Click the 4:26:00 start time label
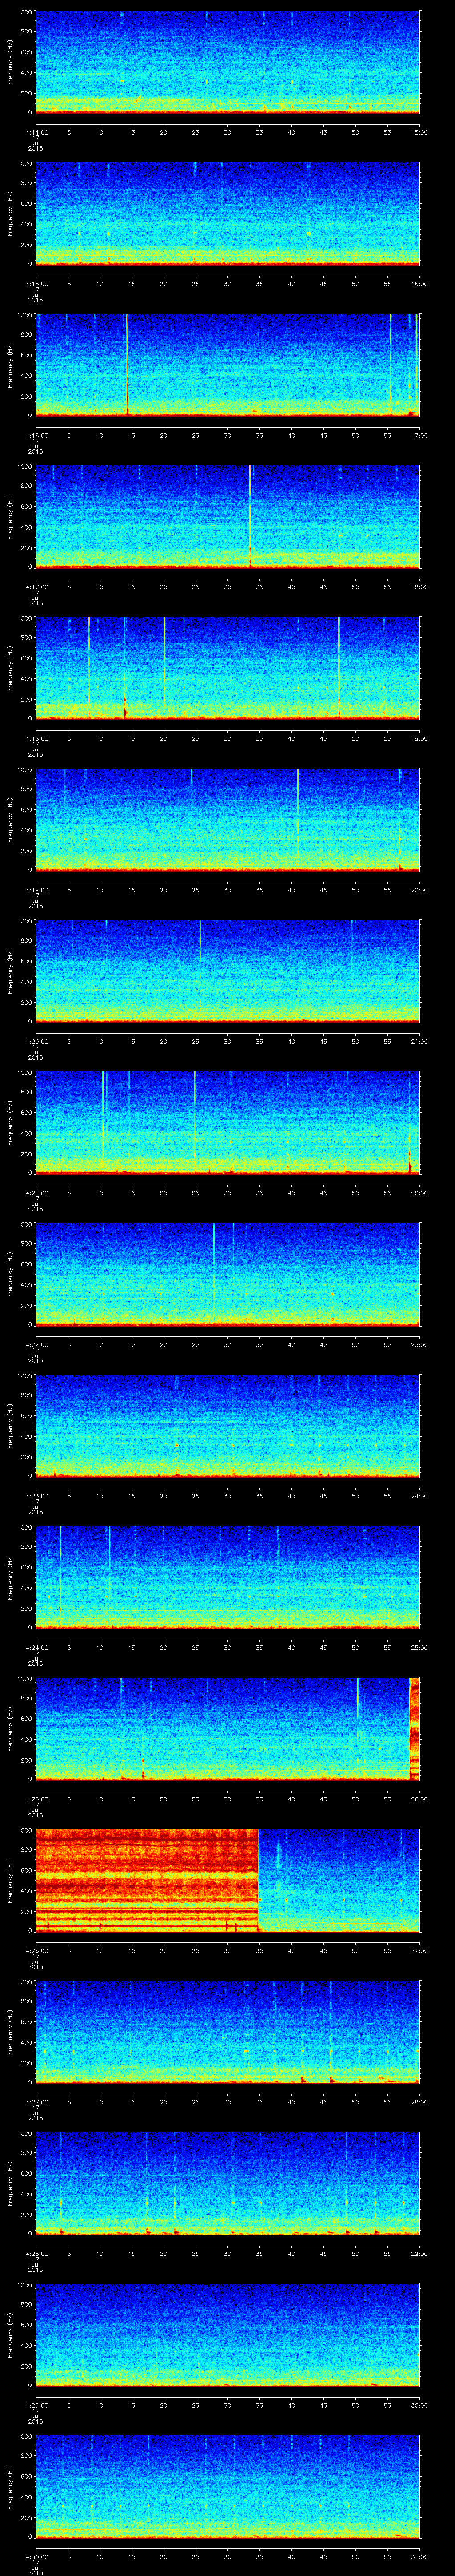The width and height of the screenshot is (455, 2576). (36, 1950)
